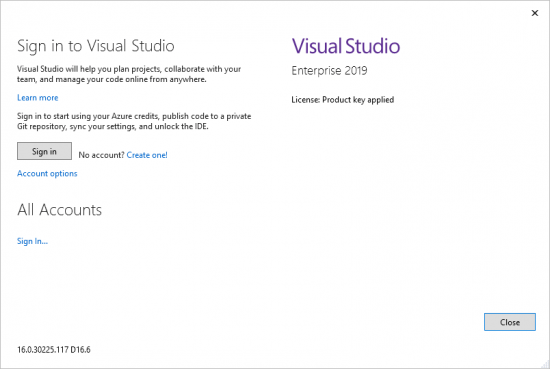The image size is (550, 369).
Task: Click the Sign in button
Action: tap(44, 151)
